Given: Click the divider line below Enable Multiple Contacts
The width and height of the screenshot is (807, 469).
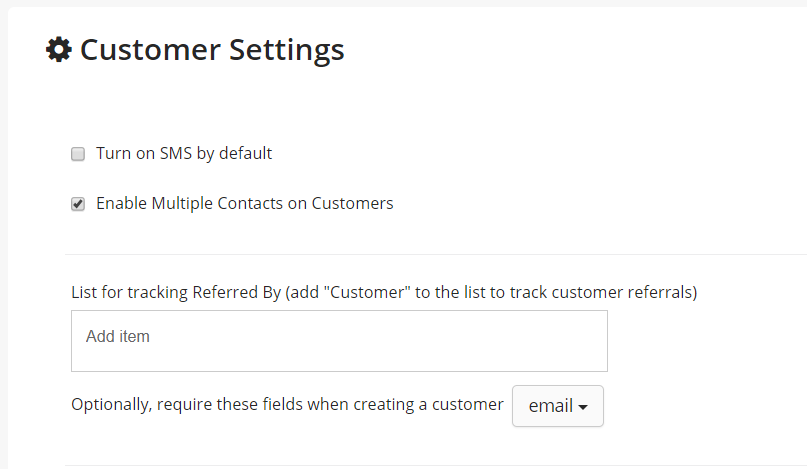Looking at the screenshot, I should [436, 254].
